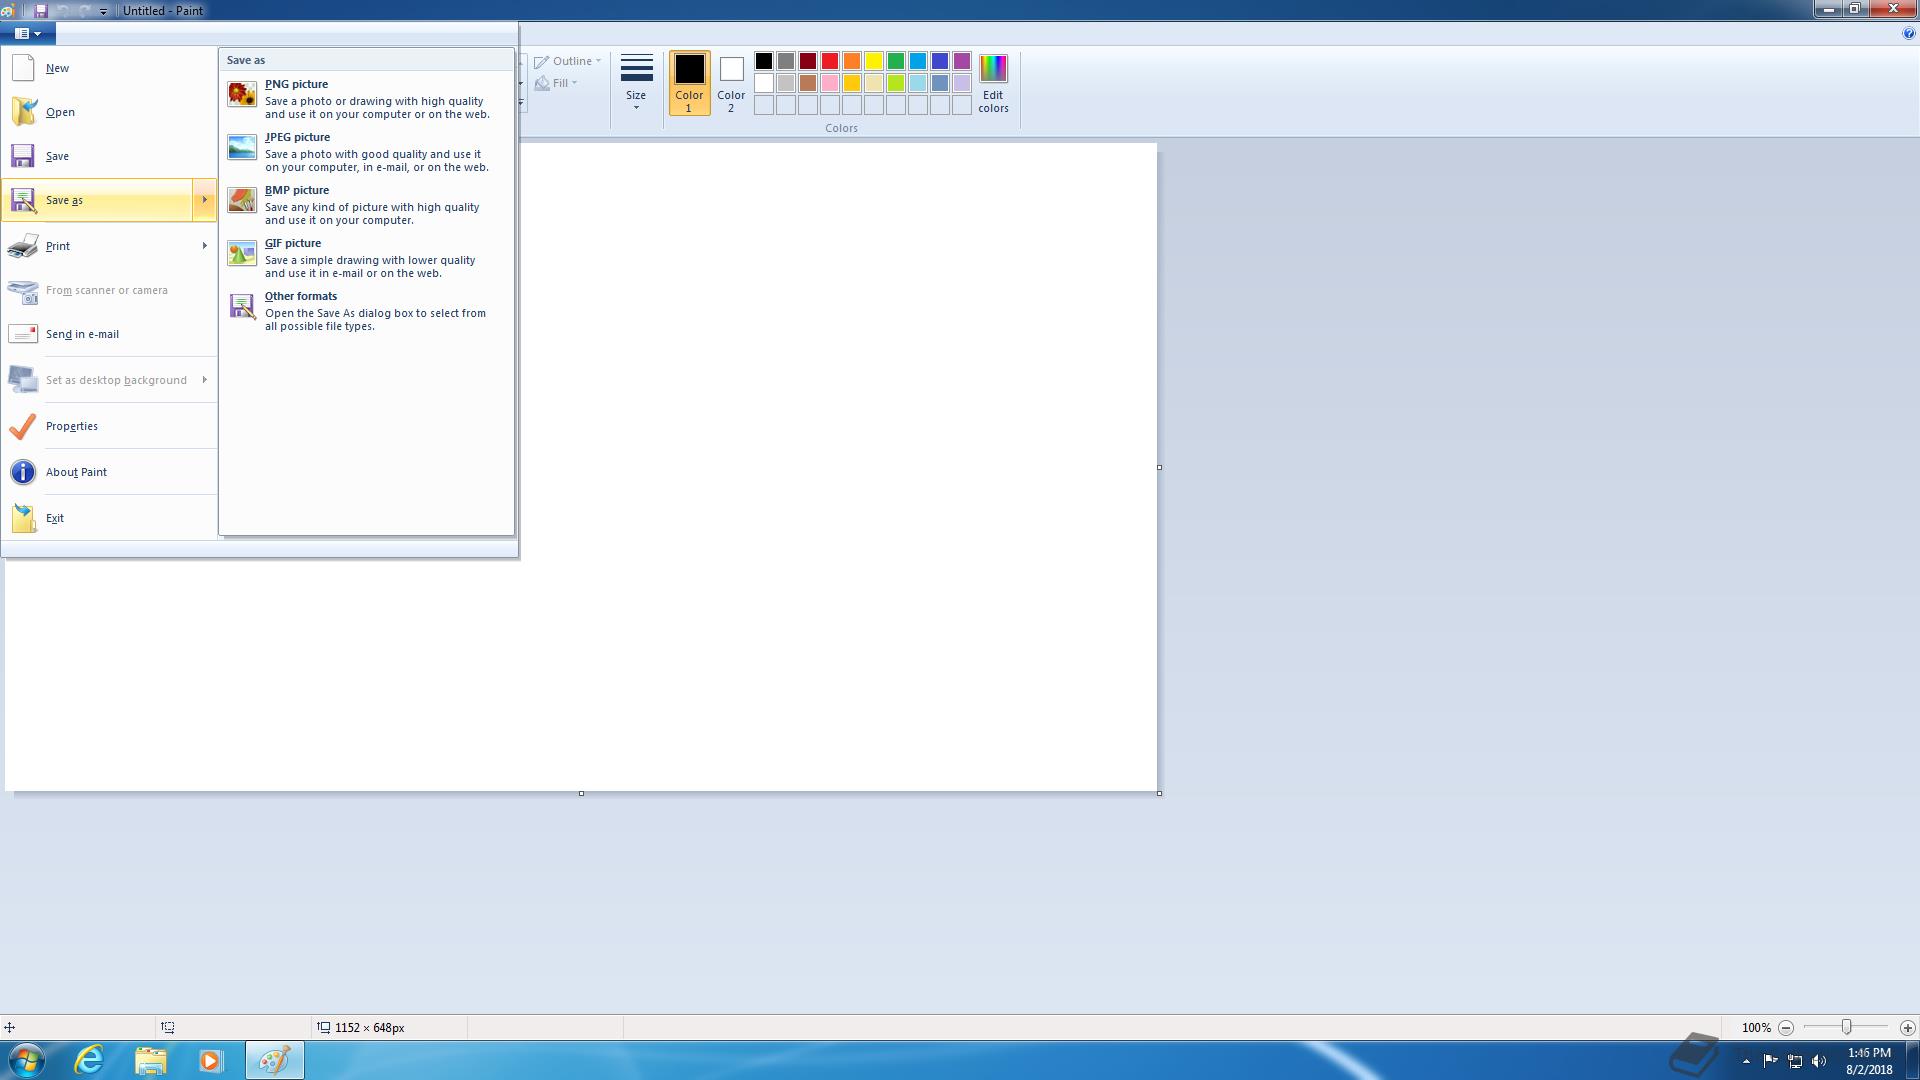1920x1080 pixels.
Task: Click the zoom out minus button
Action: (1786, 1028)
